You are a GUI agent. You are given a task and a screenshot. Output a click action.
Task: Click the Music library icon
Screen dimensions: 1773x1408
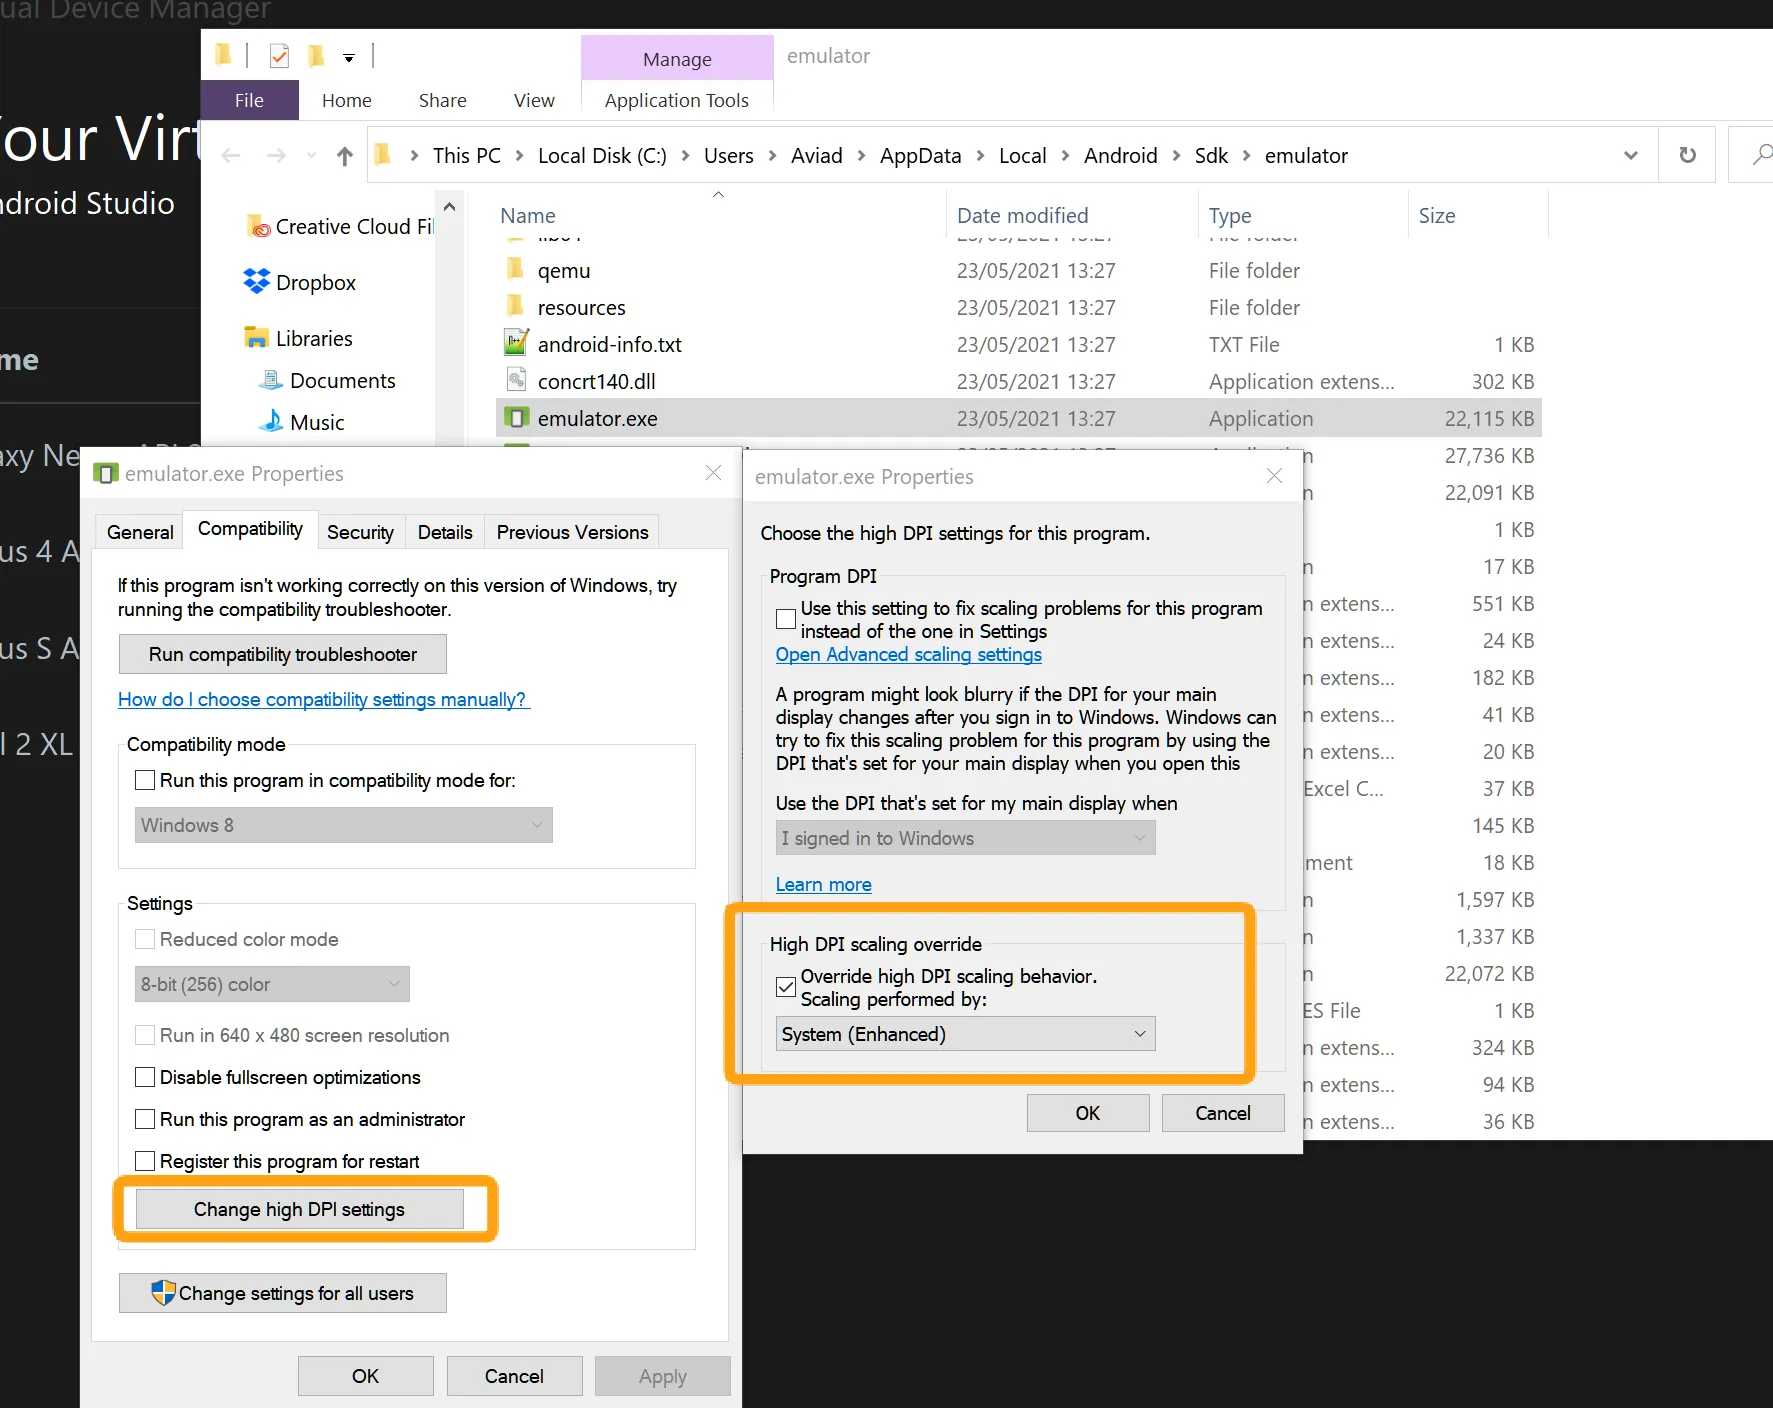[x=271, y=422]
